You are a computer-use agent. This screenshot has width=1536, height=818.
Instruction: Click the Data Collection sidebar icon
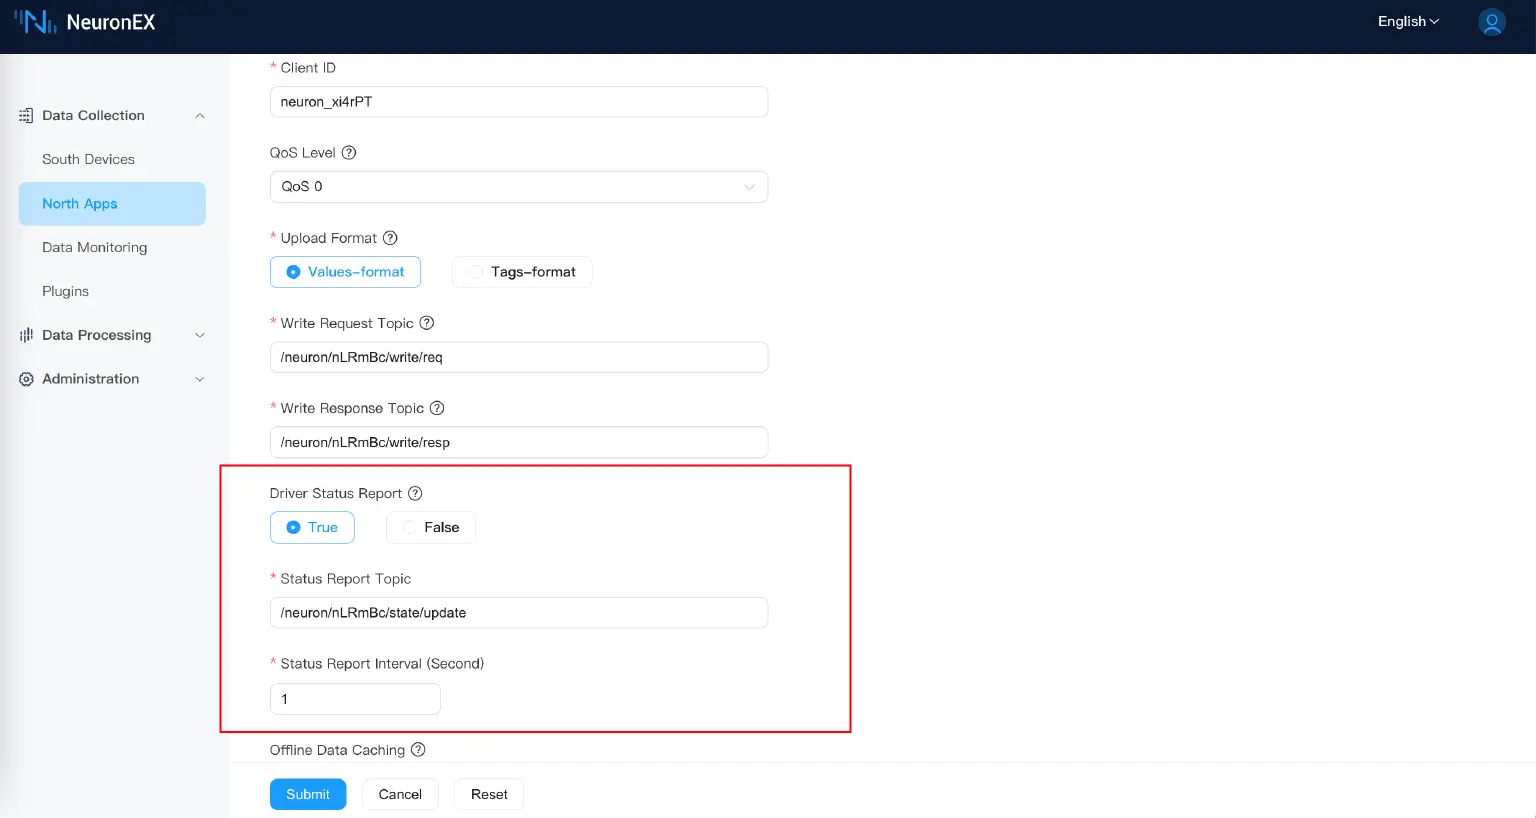24,115
